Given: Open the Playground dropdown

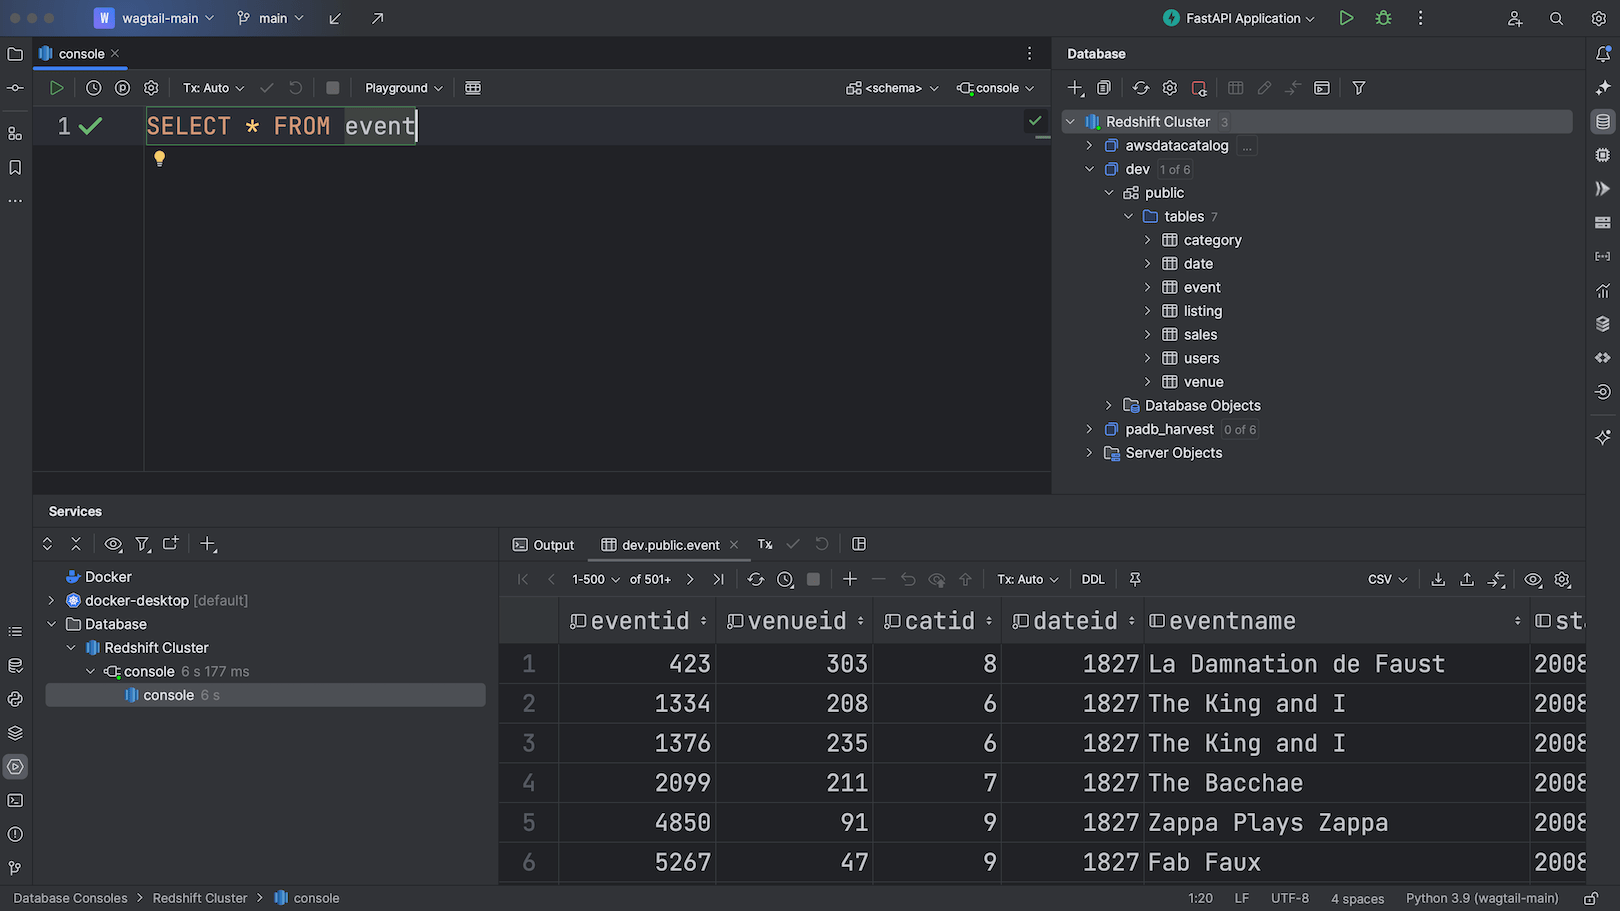Looking at the screenshot, I should [402, 88].
